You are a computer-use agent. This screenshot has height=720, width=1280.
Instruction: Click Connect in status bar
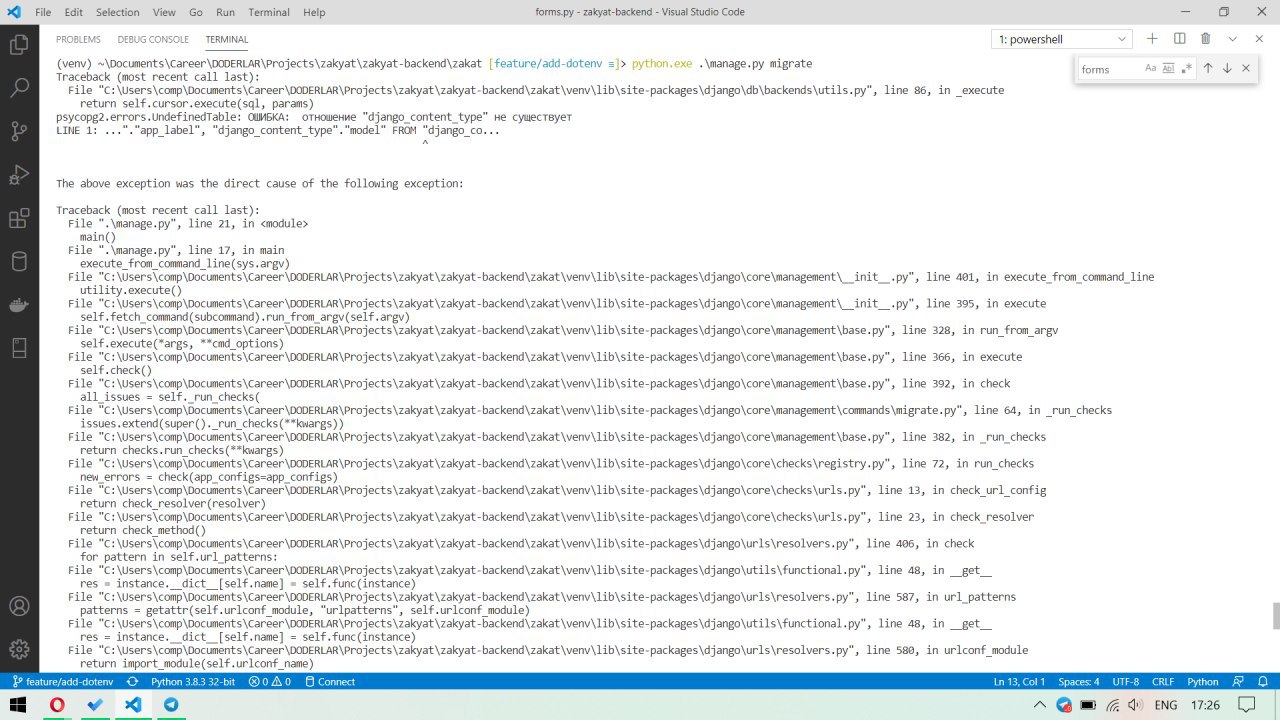click(330, 682)
